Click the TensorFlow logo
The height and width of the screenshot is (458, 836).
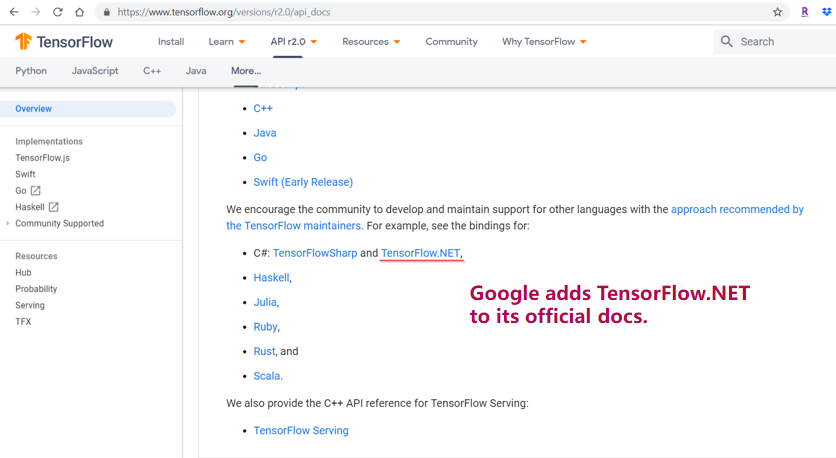pos(64,42)
